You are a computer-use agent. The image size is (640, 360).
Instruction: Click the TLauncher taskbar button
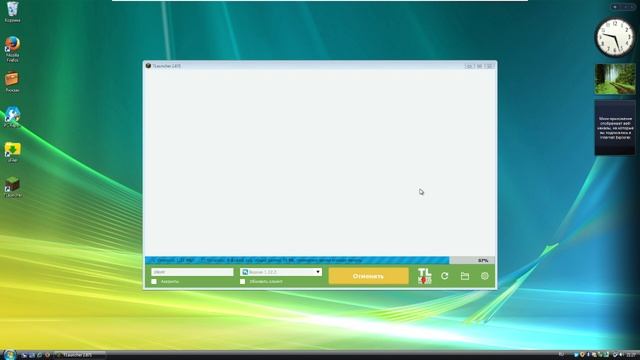(x=80, y=355)
